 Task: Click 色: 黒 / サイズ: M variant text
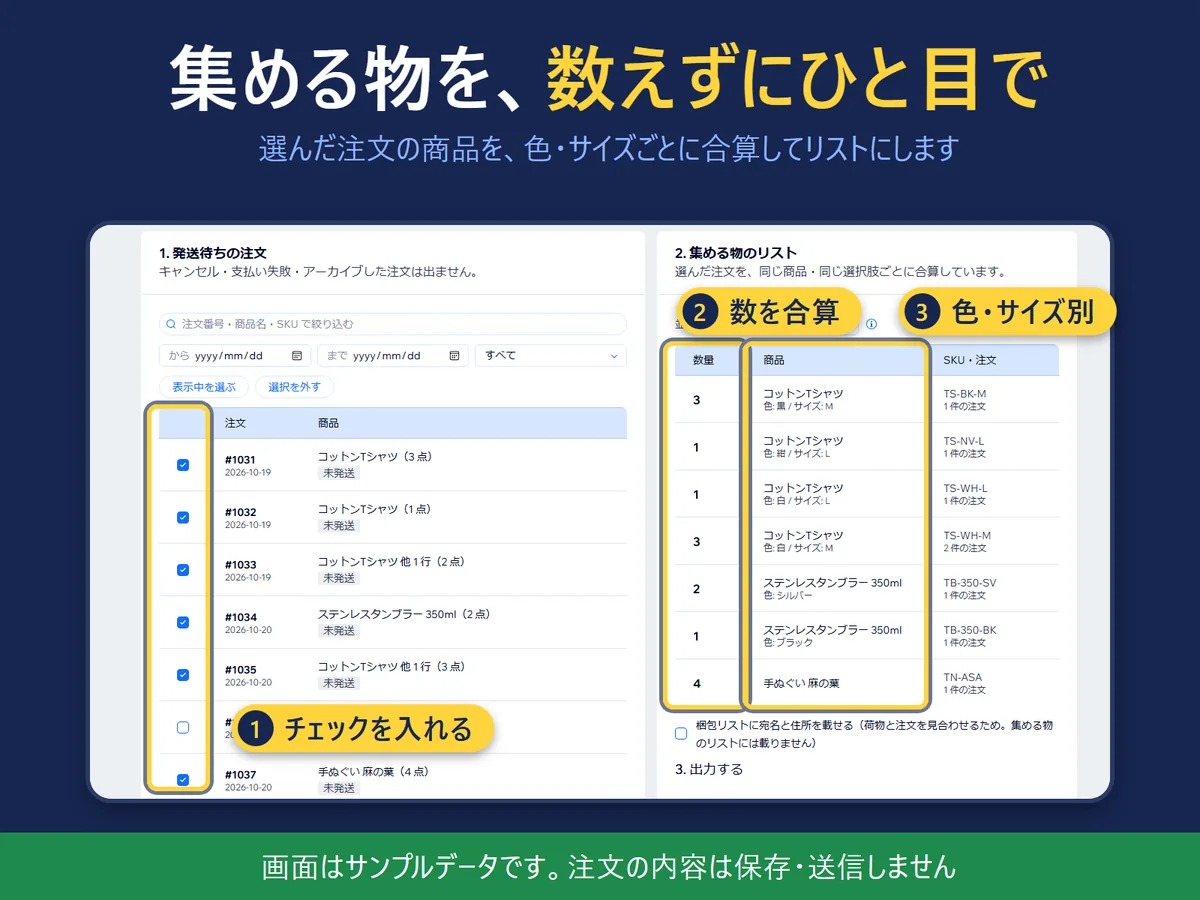(798, 406)
